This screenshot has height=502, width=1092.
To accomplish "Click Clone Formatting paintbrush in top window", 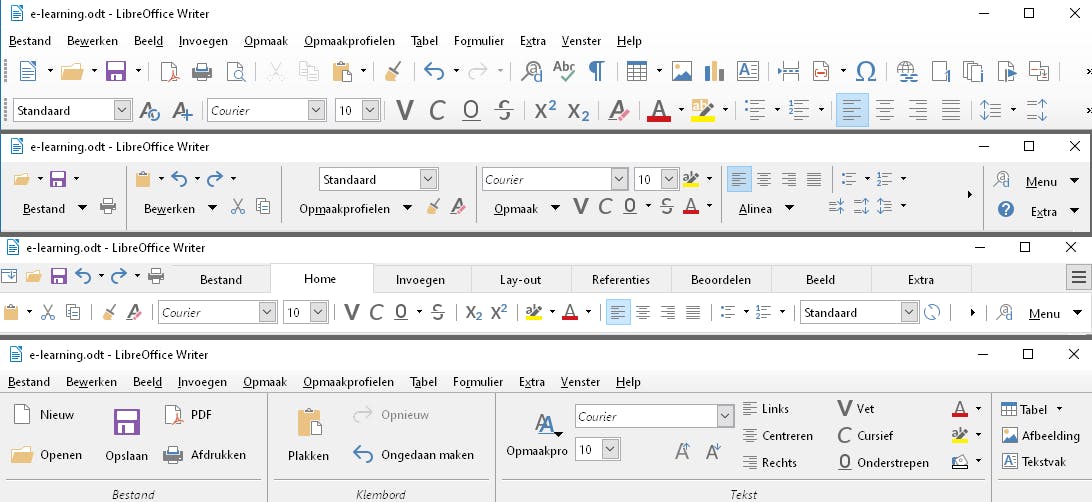I will (392, 70).
